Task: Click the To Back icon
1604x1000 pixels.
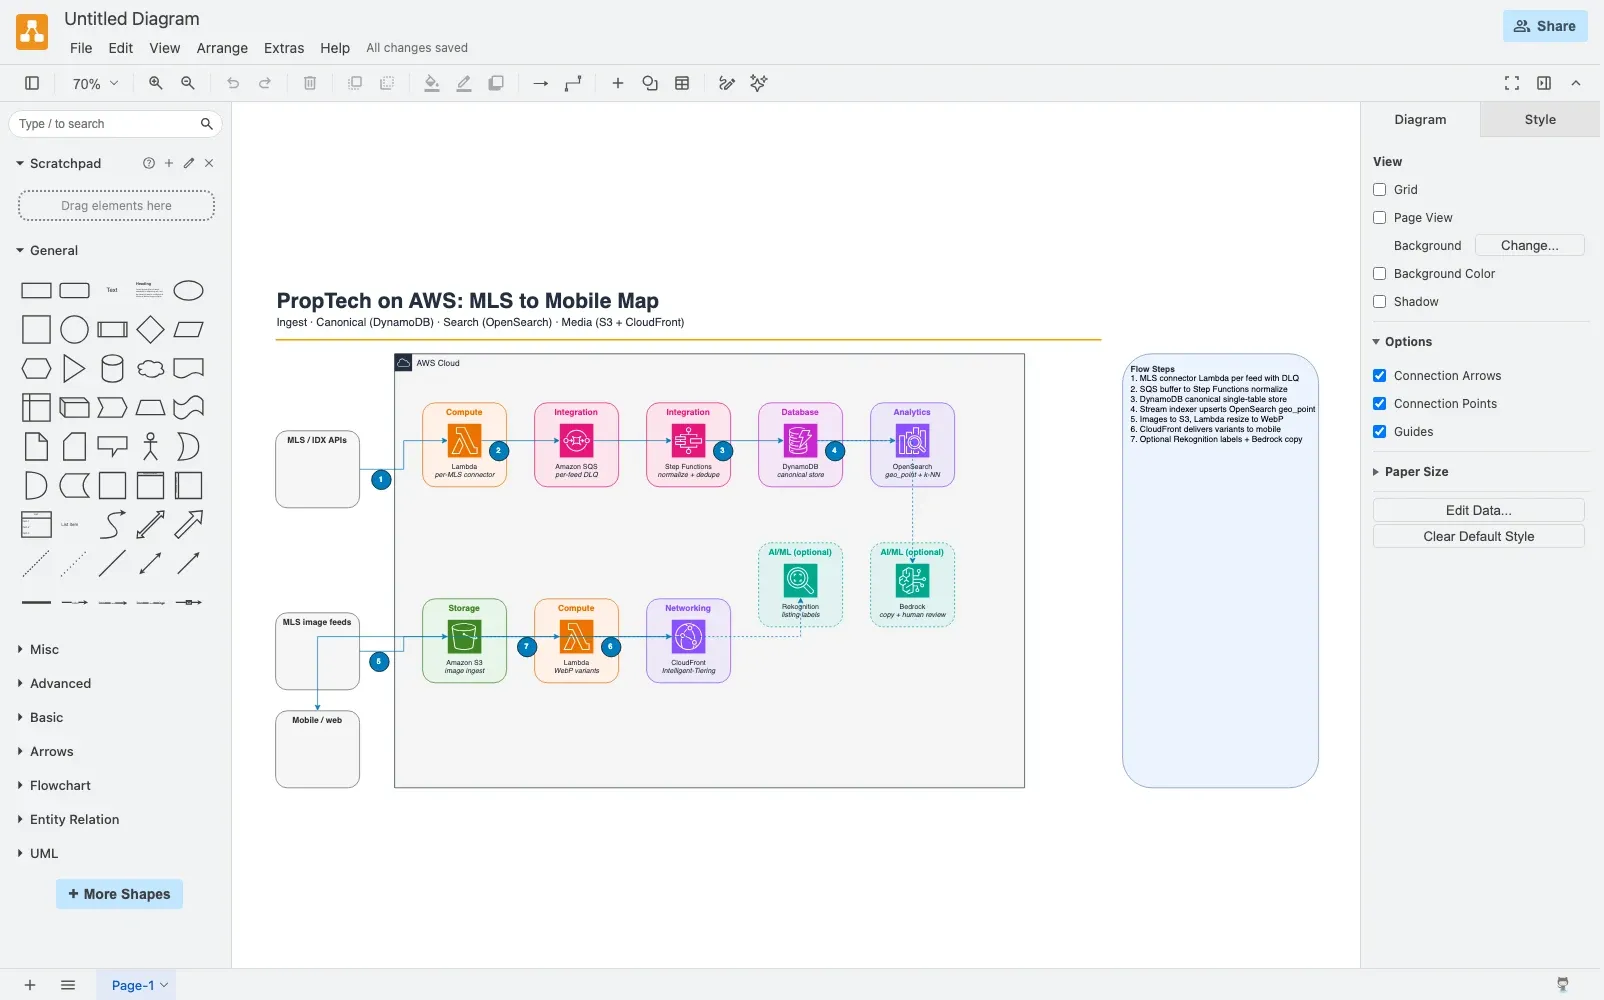Action: [x=387, y=84]
